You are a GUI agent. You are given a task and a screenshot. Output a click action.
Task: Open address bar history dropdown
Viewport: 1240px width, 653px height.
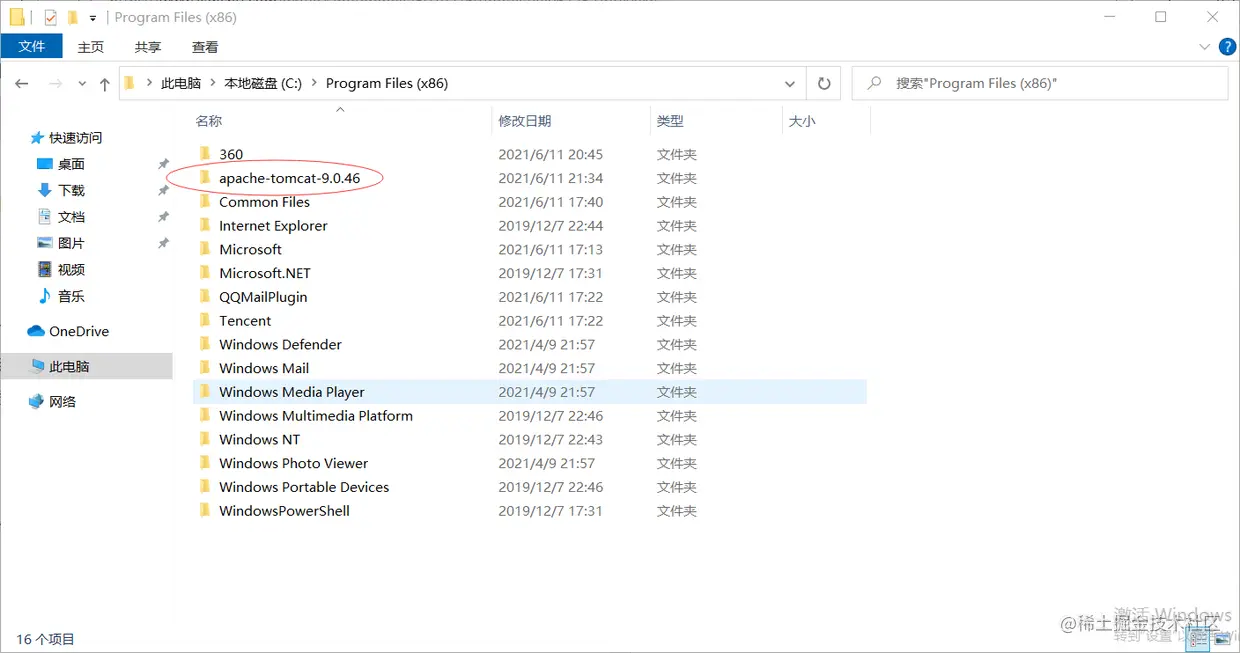[x=790, y=84]
